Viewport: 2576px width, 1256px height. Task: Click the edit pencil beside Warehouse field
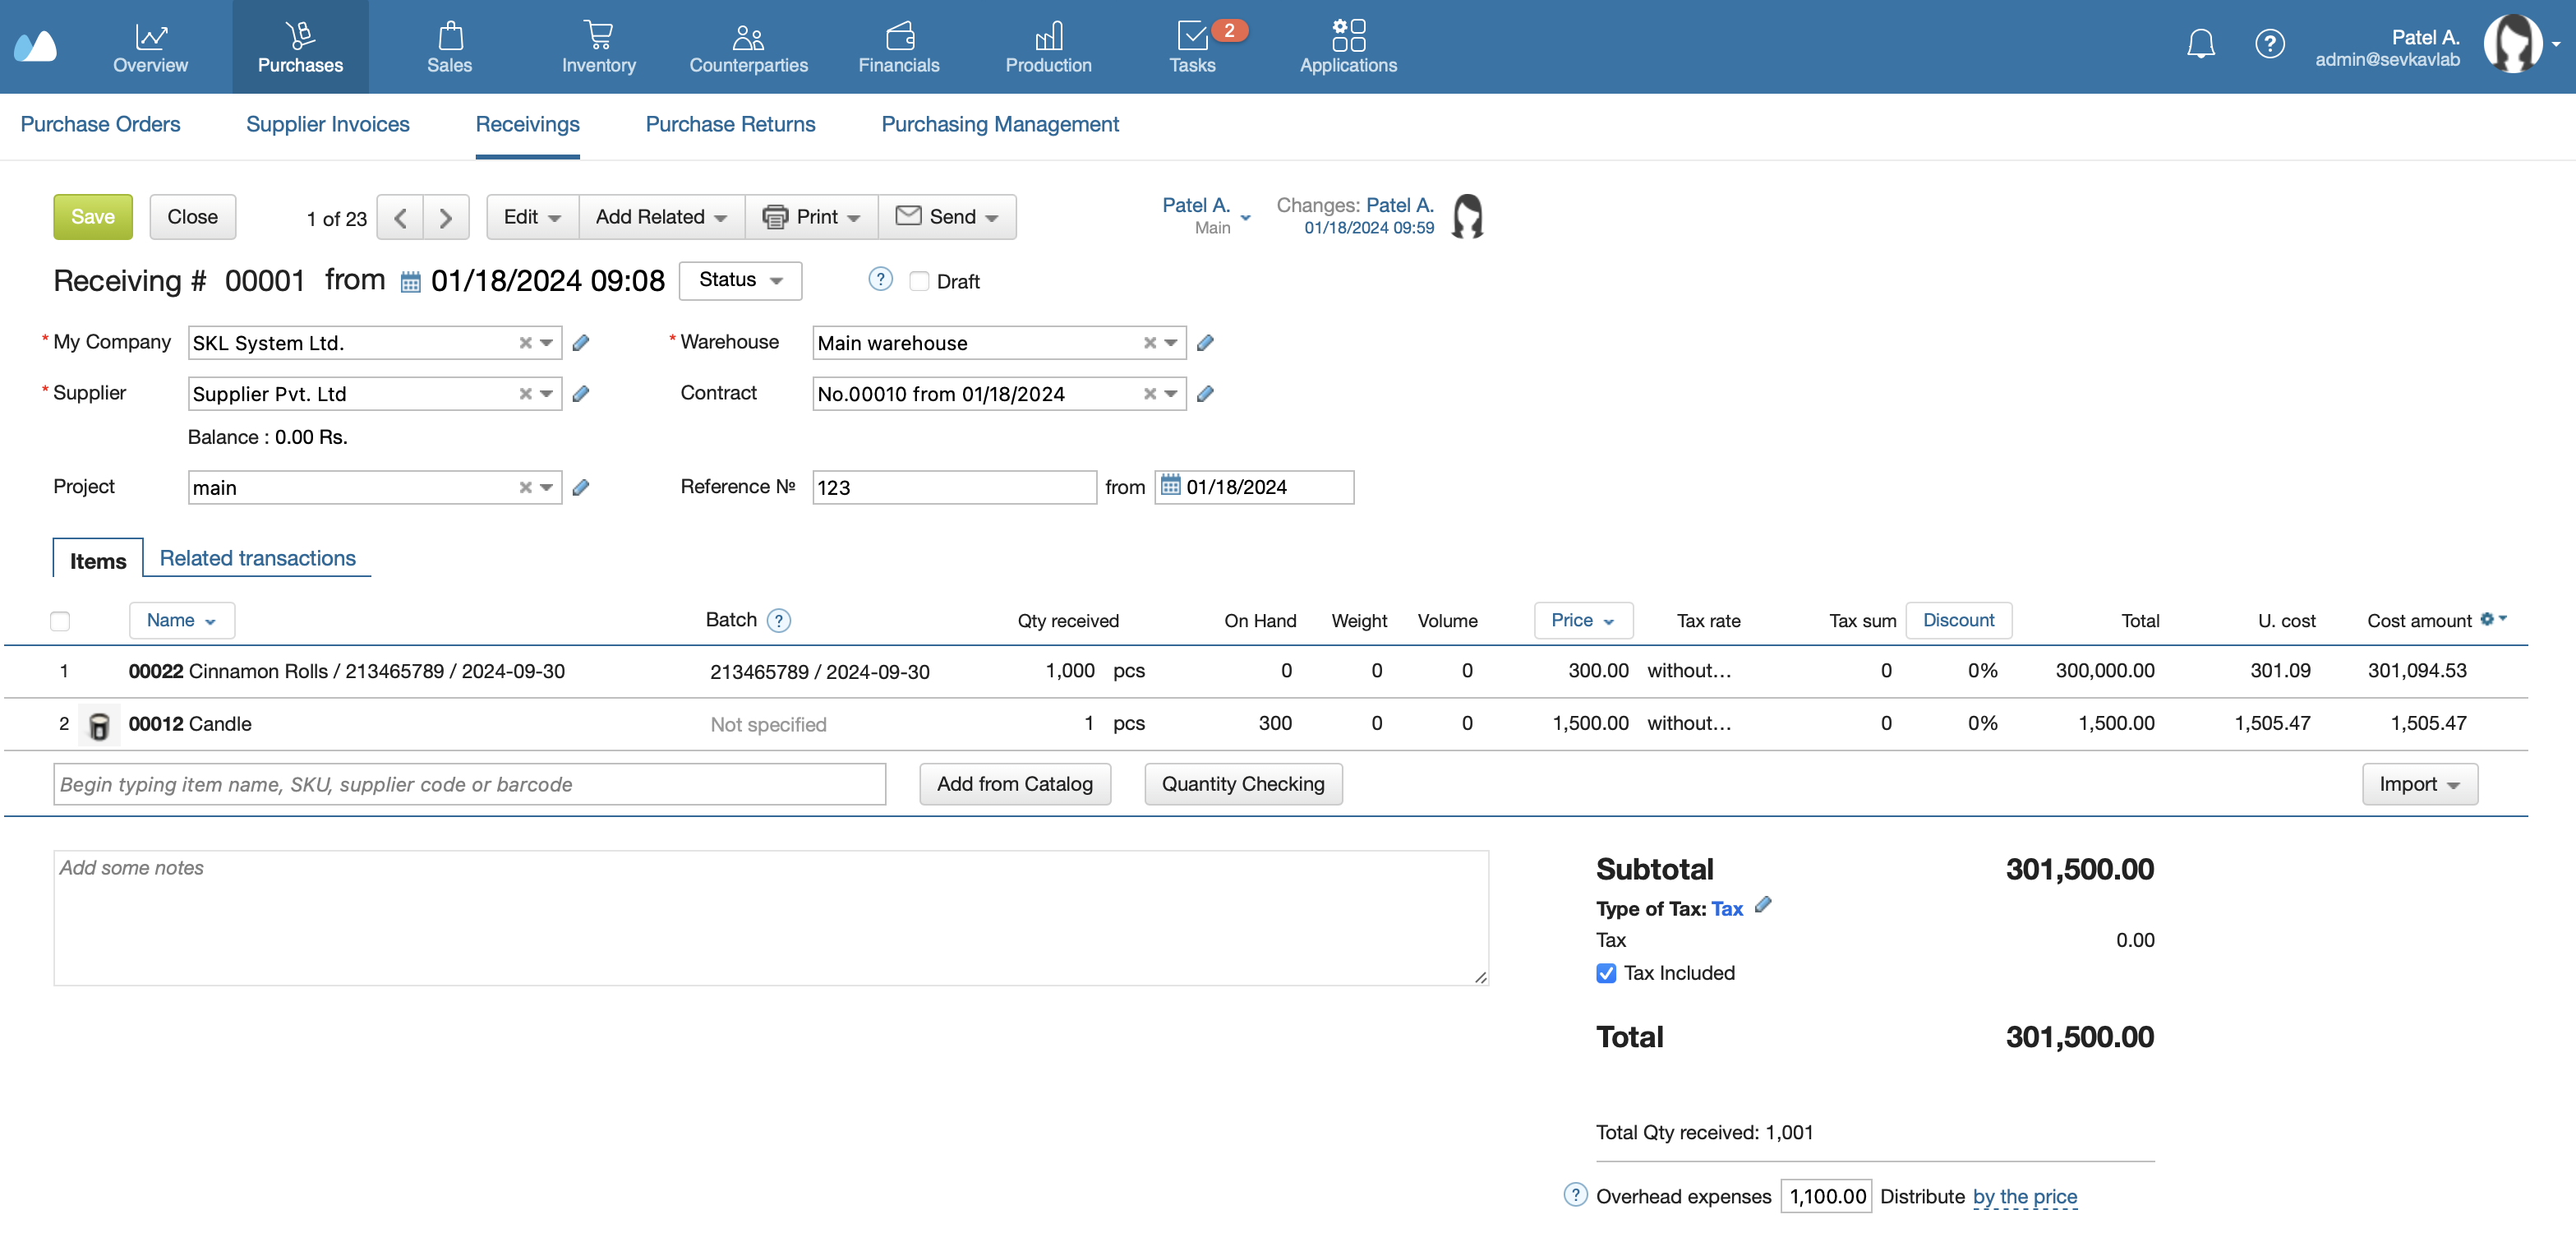1205,343
